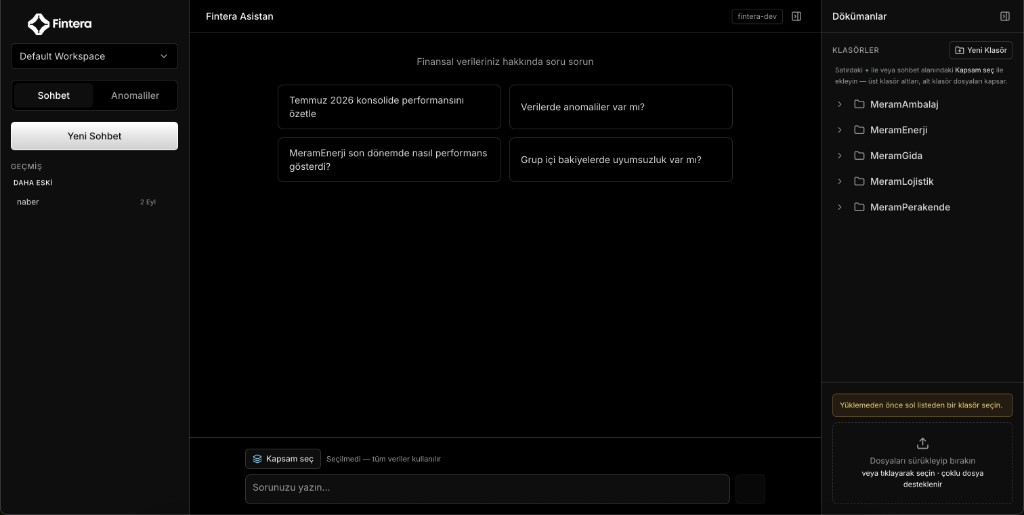Click the 'KLASÖRLER' section label

(856, 50)
